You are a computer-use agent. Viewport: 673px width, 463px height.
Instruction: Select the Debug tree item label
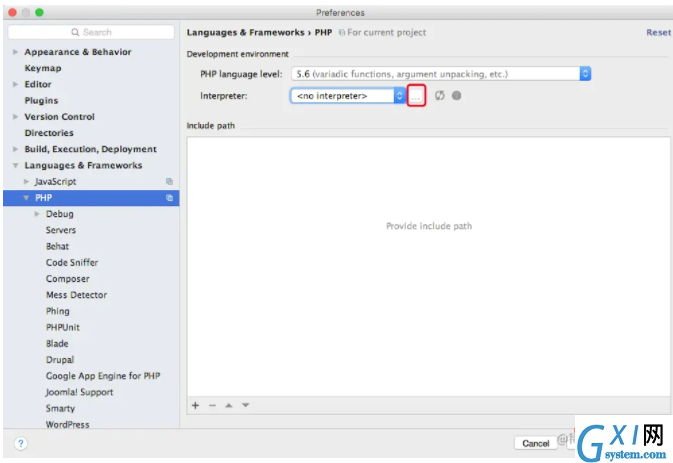tap(60, 214)
